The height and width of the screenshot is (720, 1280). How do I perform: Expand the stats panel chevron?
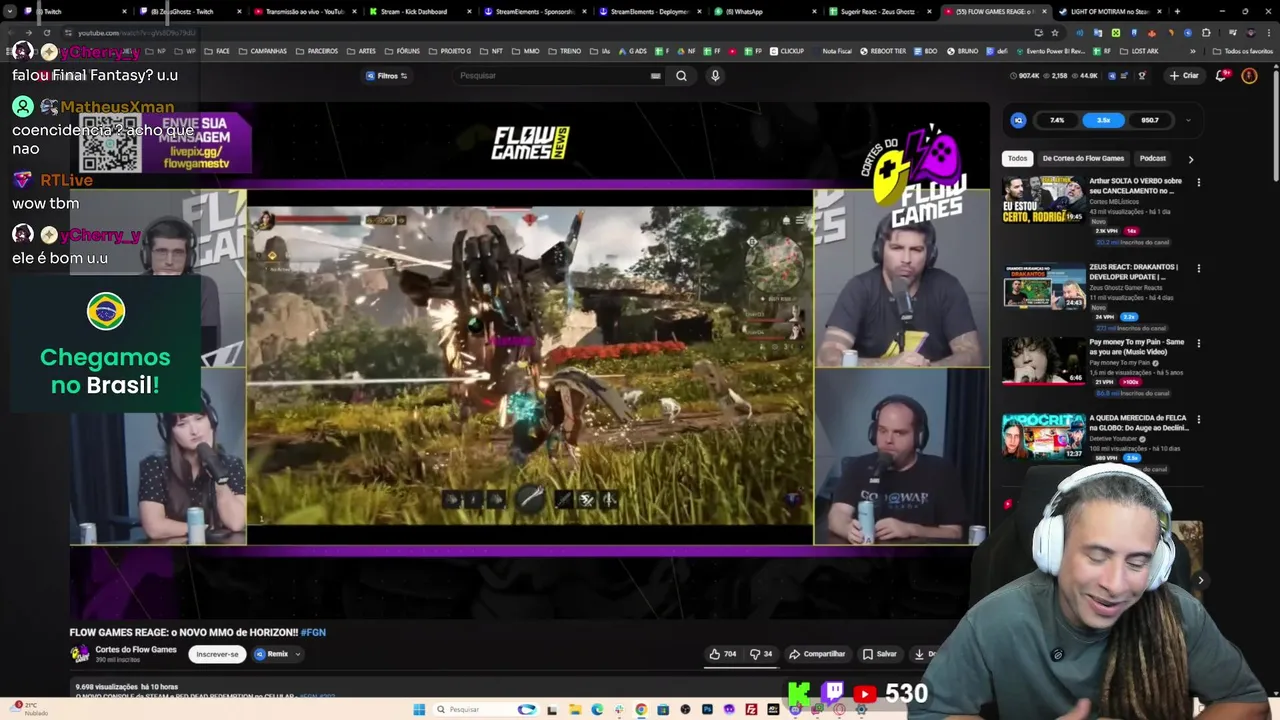click(1188, 120)
